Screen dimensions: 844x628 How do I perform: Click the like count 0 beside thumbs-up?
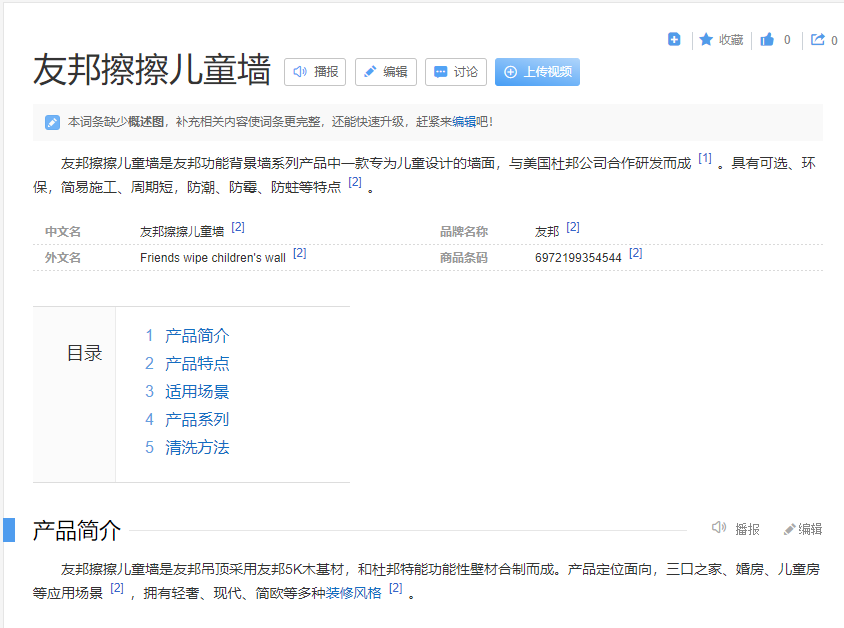coord(787,40)
